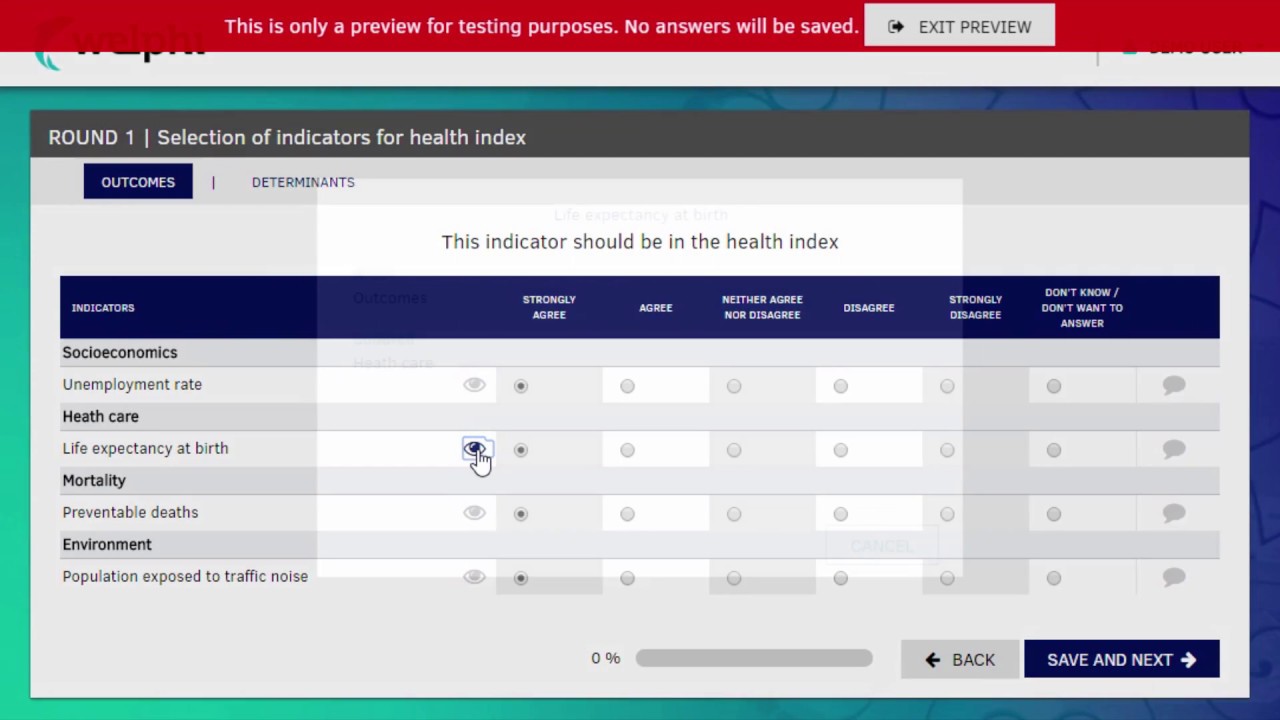Set Strongly Agree for Preventable deaths
1280x720 pixels.
521,514
